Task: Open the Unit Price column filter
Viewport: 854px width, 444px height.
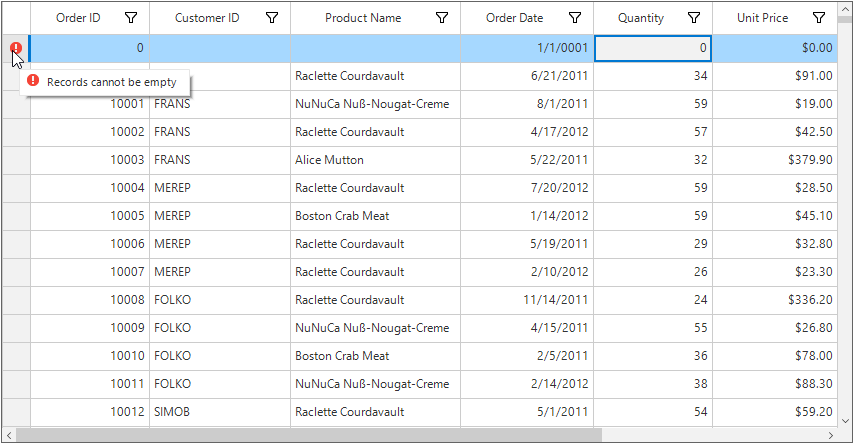Action: pyautogui.click(x=819, y=18)
